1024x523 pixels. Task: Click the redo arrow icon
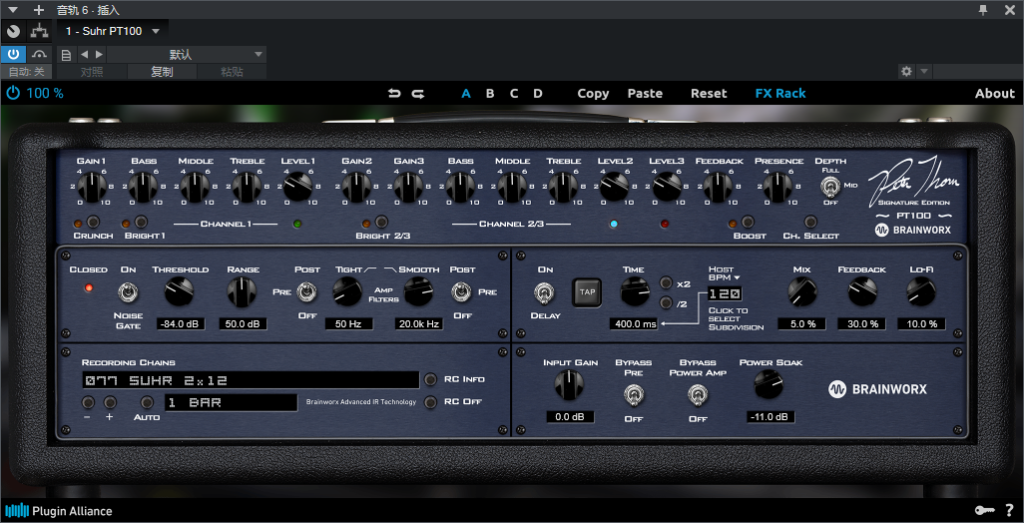coord(418,93)
